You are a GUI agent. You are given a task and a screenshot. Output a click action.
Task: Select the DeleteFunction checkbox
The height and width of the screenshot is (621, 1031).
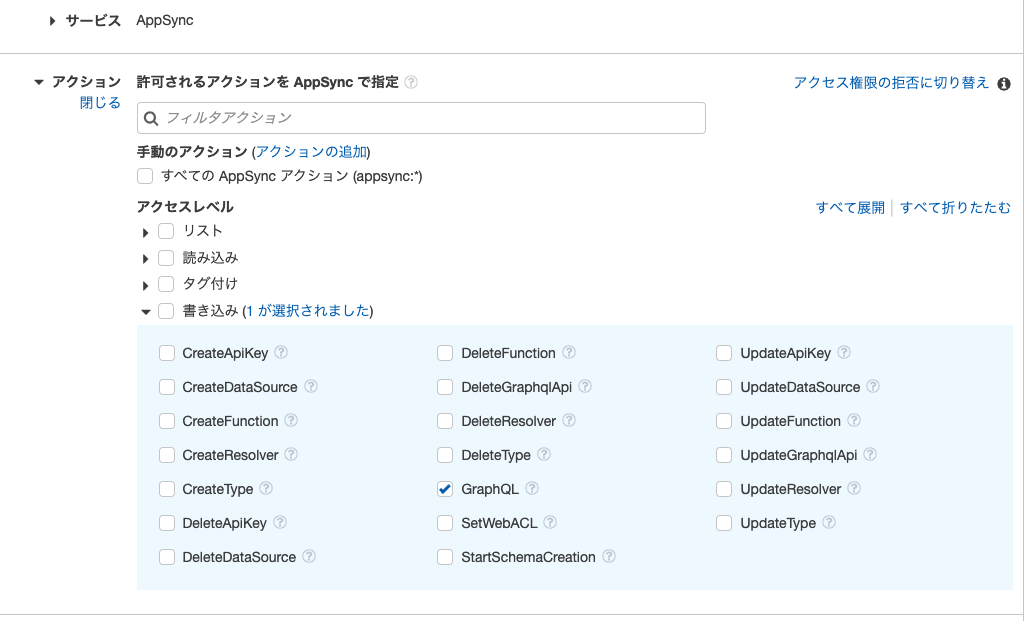(445, 353)
